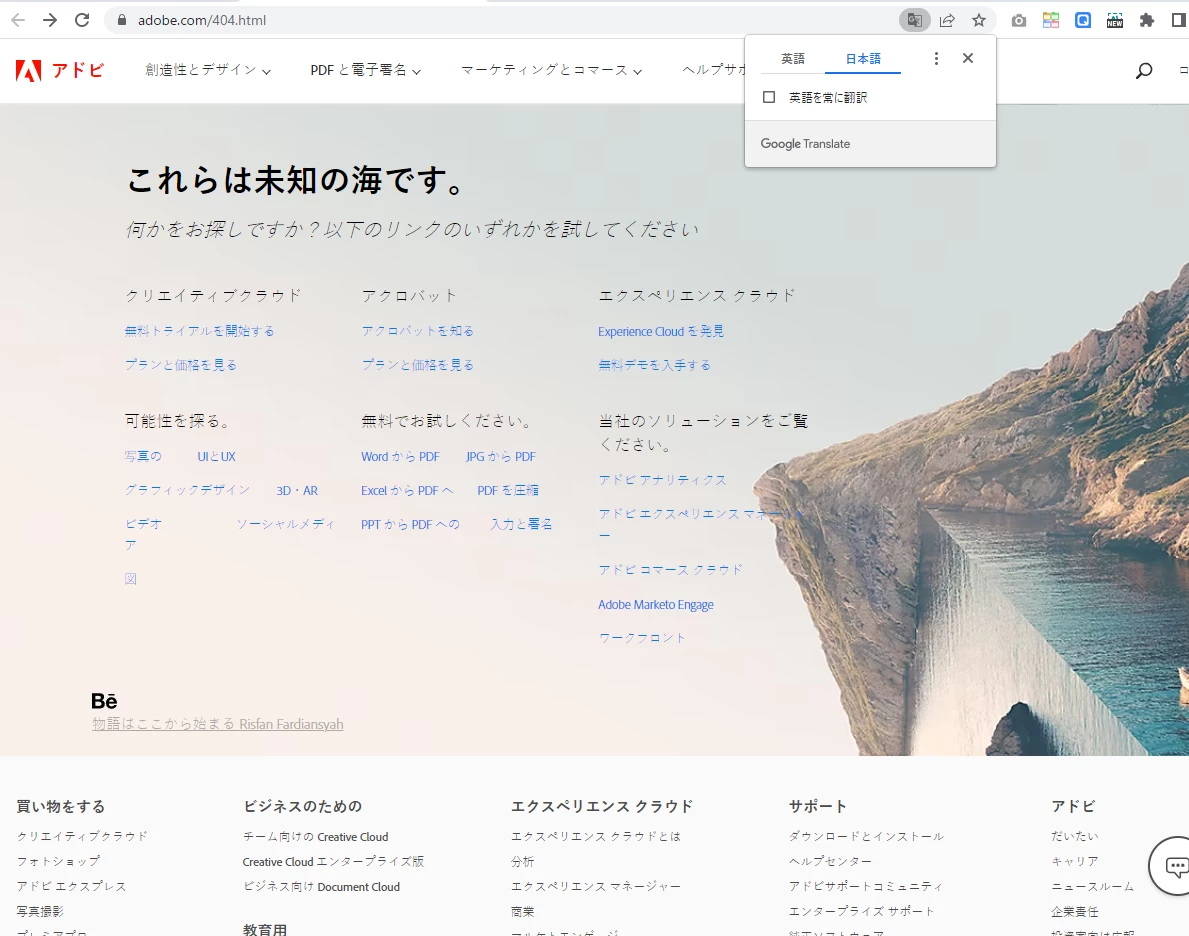Screen dimensions: 1189x936
Task: Open the 入力と署名 link
Action: tap(521, 524)
